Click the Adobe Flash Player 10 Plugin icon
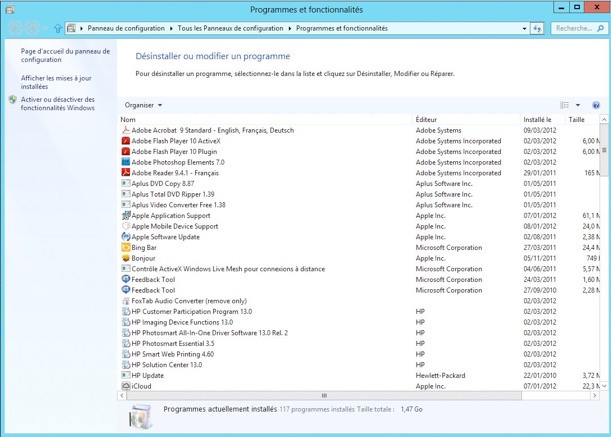Screen dimensions: 611x437 click(126, 152)
